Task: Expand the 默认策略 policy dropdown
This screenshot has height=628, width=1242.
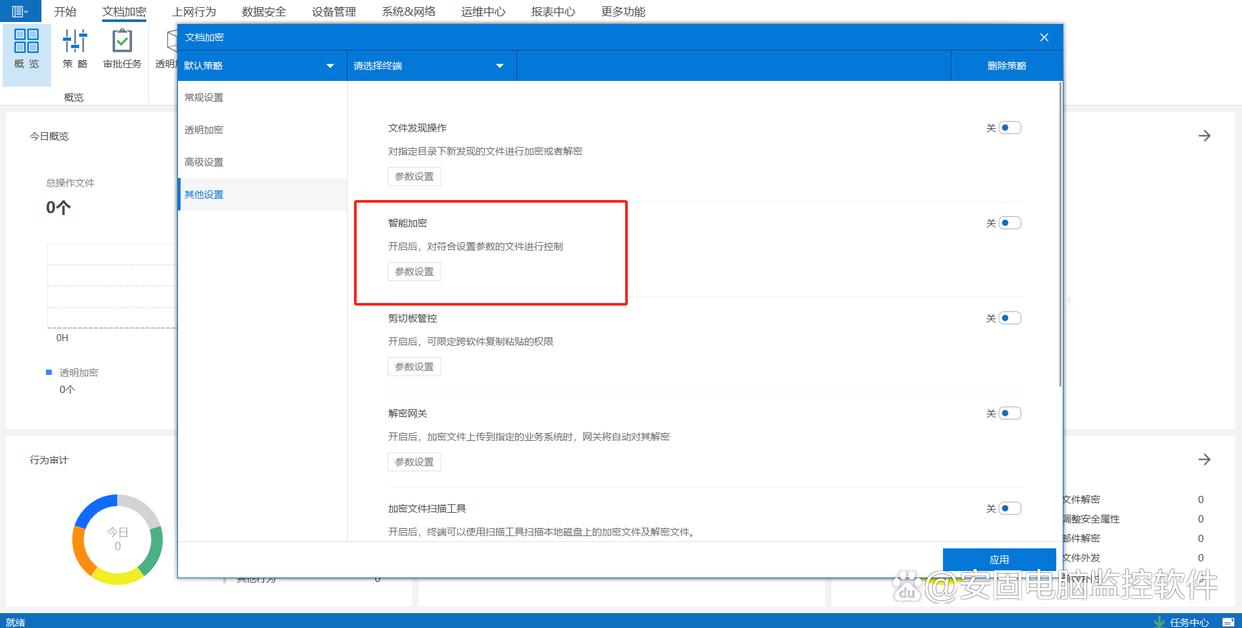Action: pyautogui.click(x=260, y=66)
